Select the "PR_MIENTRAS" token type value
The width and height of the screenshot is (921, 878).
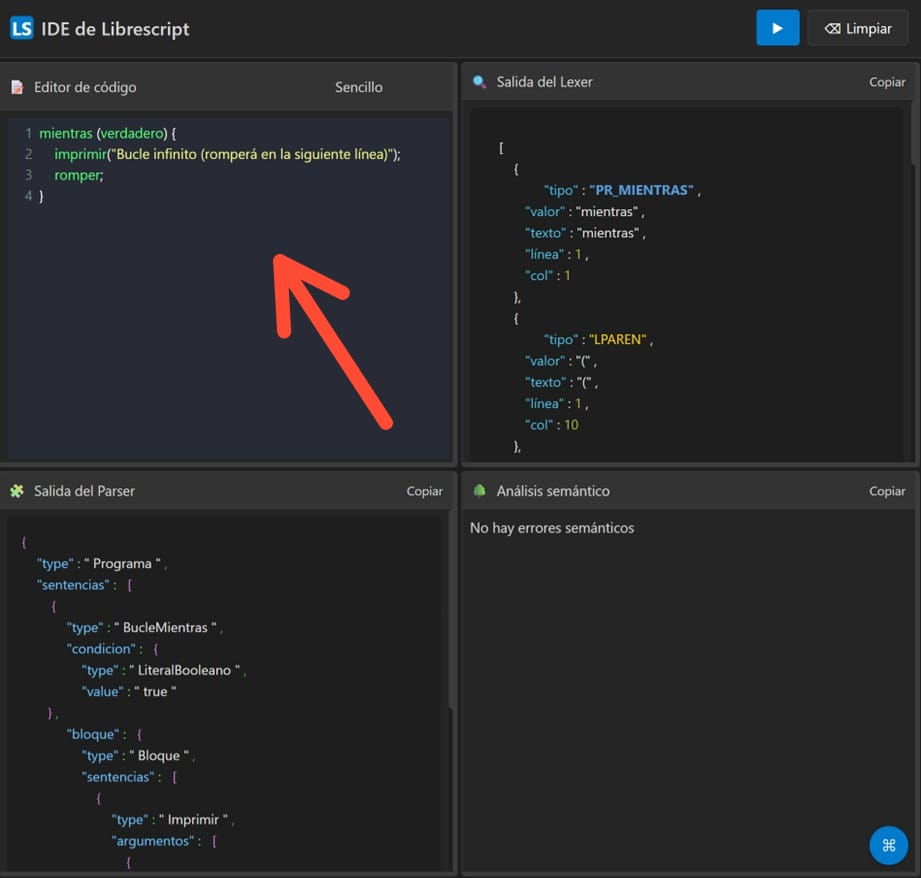pyautogui.click(x=641, y=190)
